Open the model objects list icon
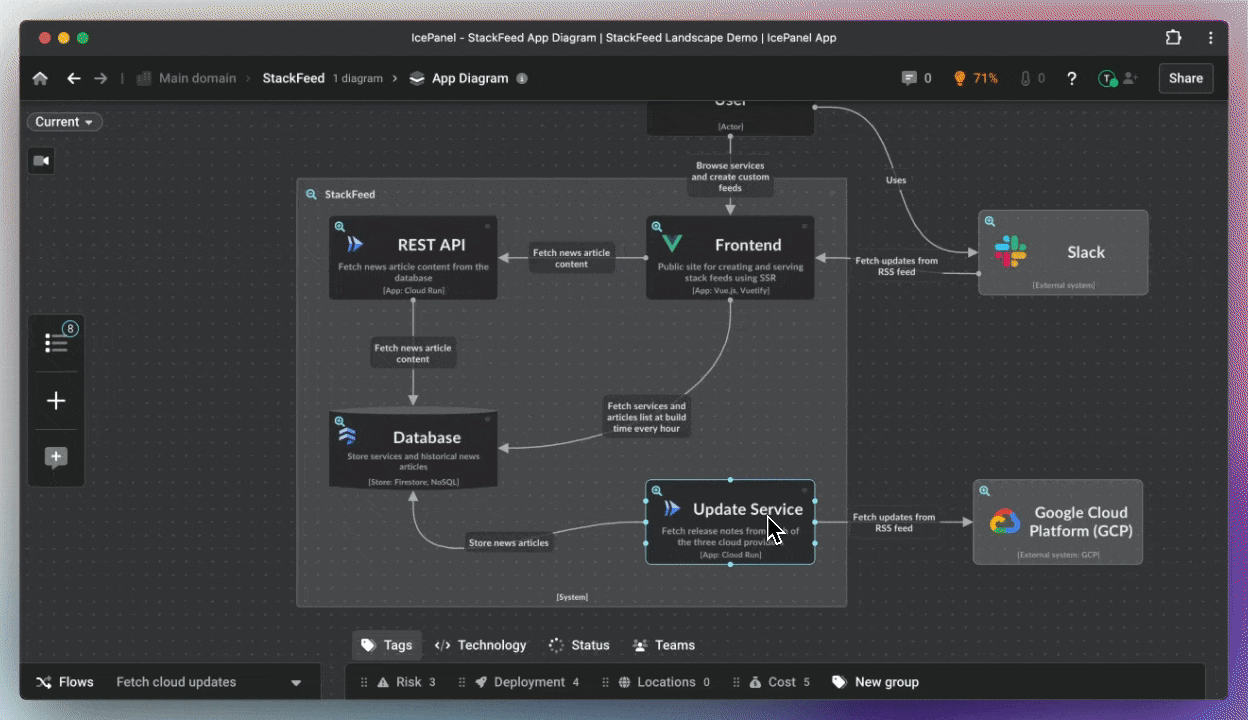 click(56, 343)
